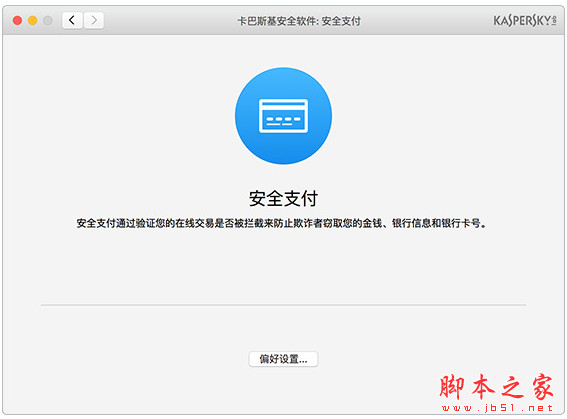Click the description starting 安全支付通过验证
The height and width of the screenshot is (419, 567).
click(x=282, y=223)
